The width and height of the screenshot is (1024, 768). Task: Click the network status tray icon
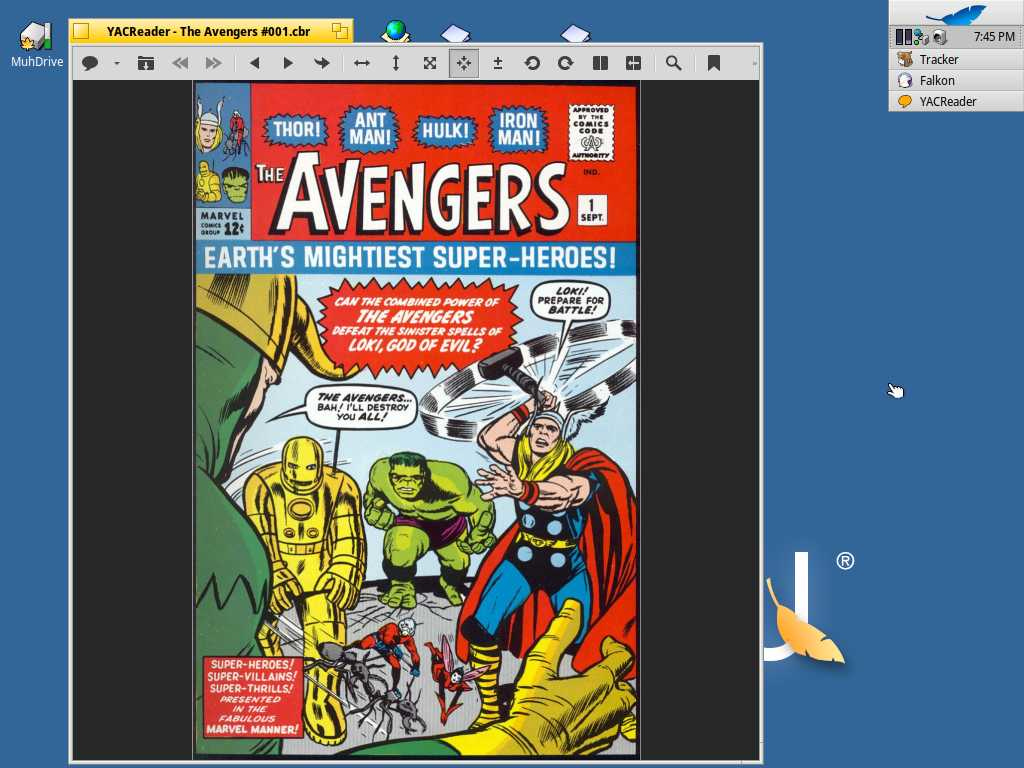point(921,37)
